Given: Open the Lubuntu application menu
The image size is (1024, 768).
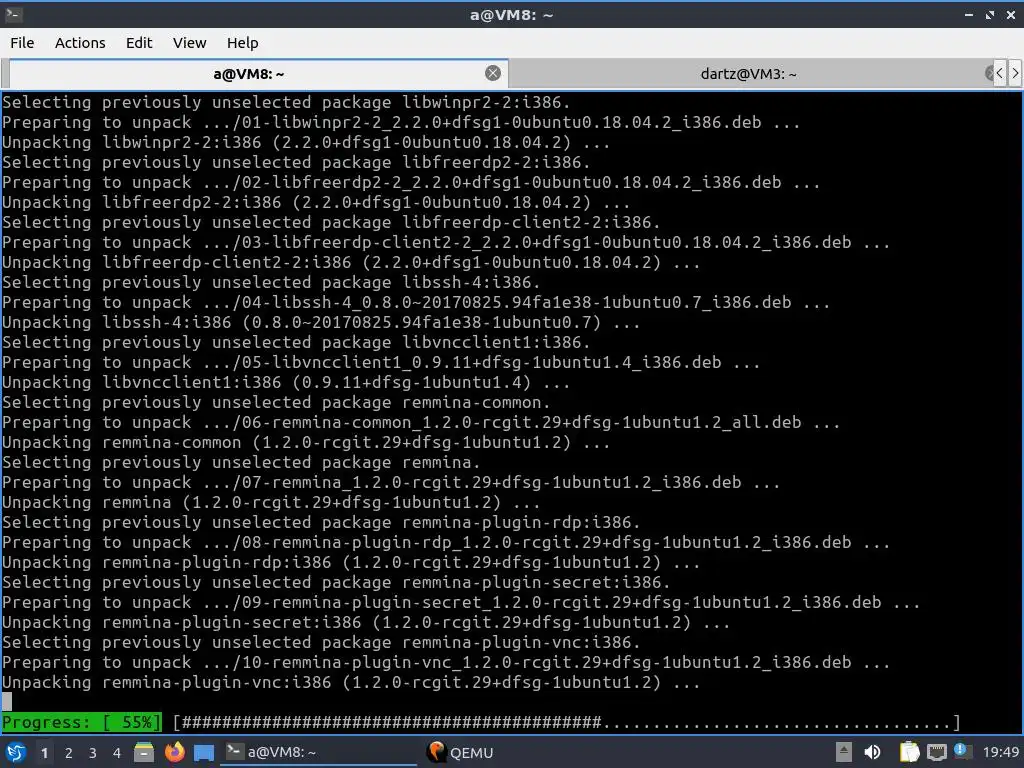Looking at the screenshot, I should 16,752.
